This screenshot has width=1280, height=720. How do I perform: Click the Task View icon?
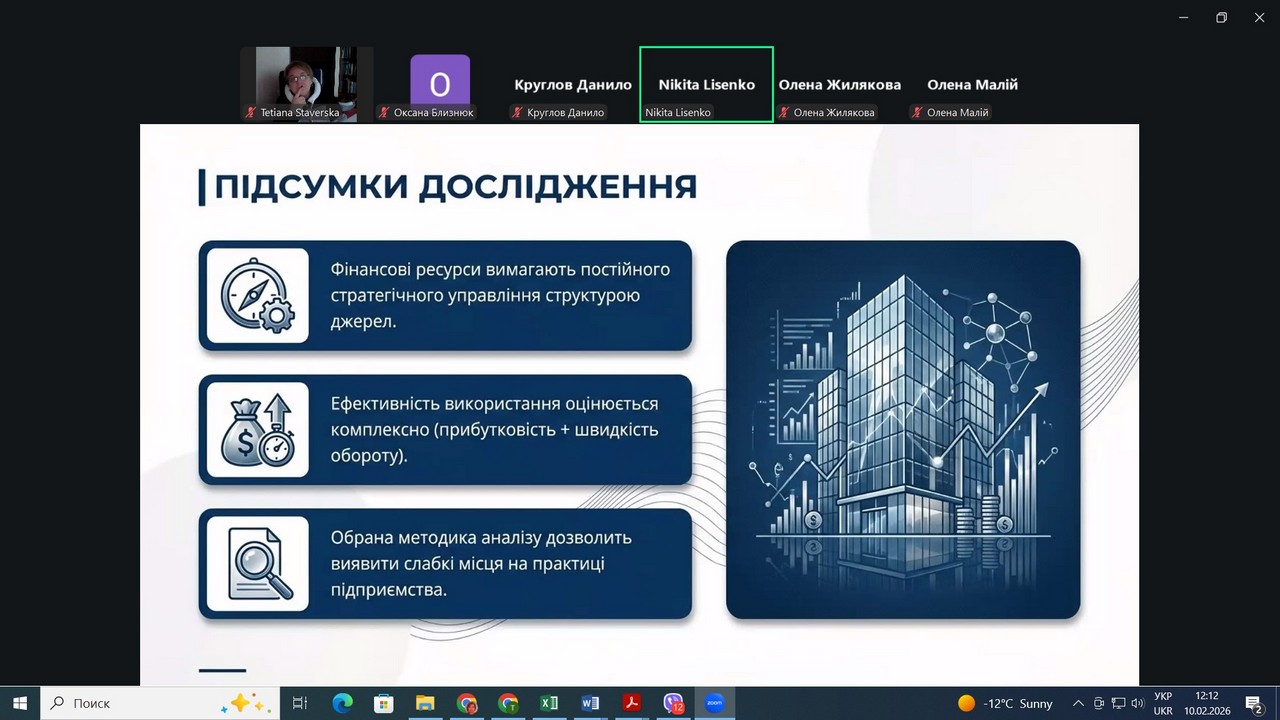(300, 703)
